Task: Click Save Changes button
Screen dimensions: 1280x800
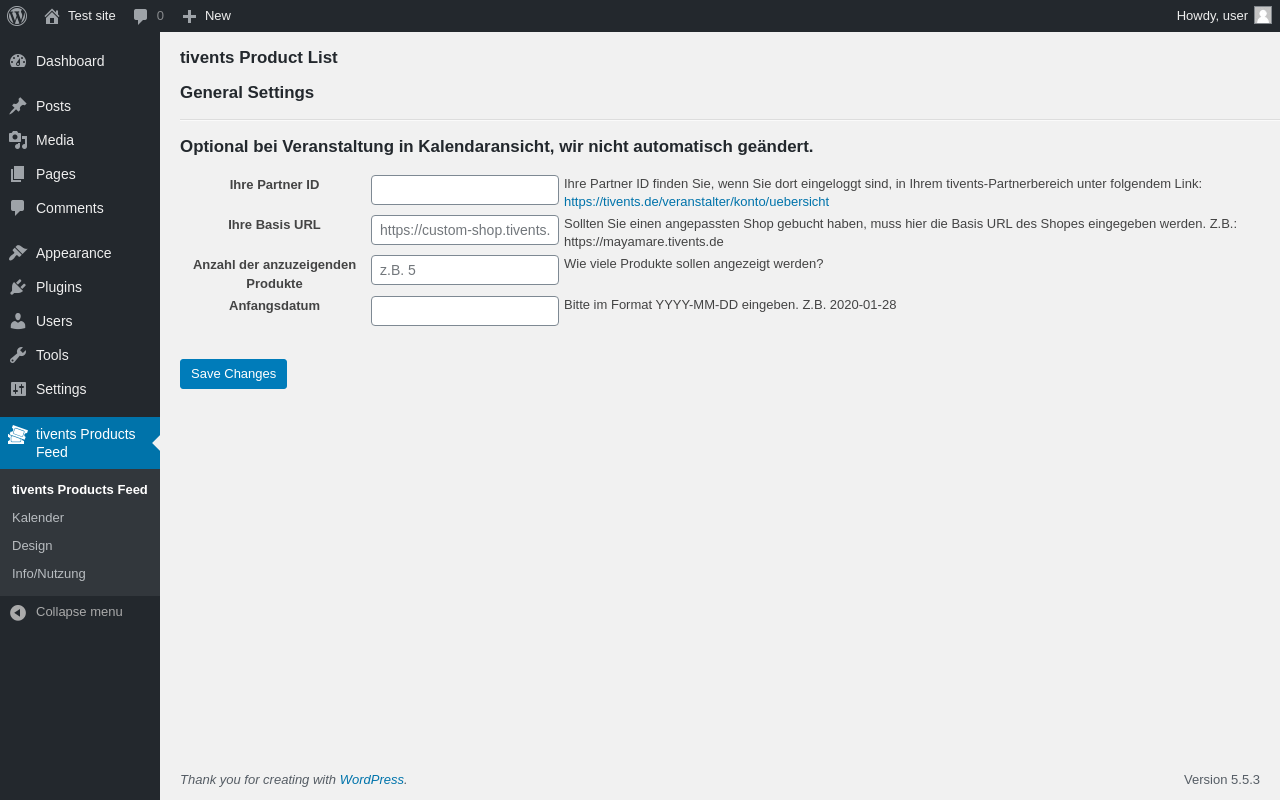Action: pyautogui.click(x=233, y=374)
